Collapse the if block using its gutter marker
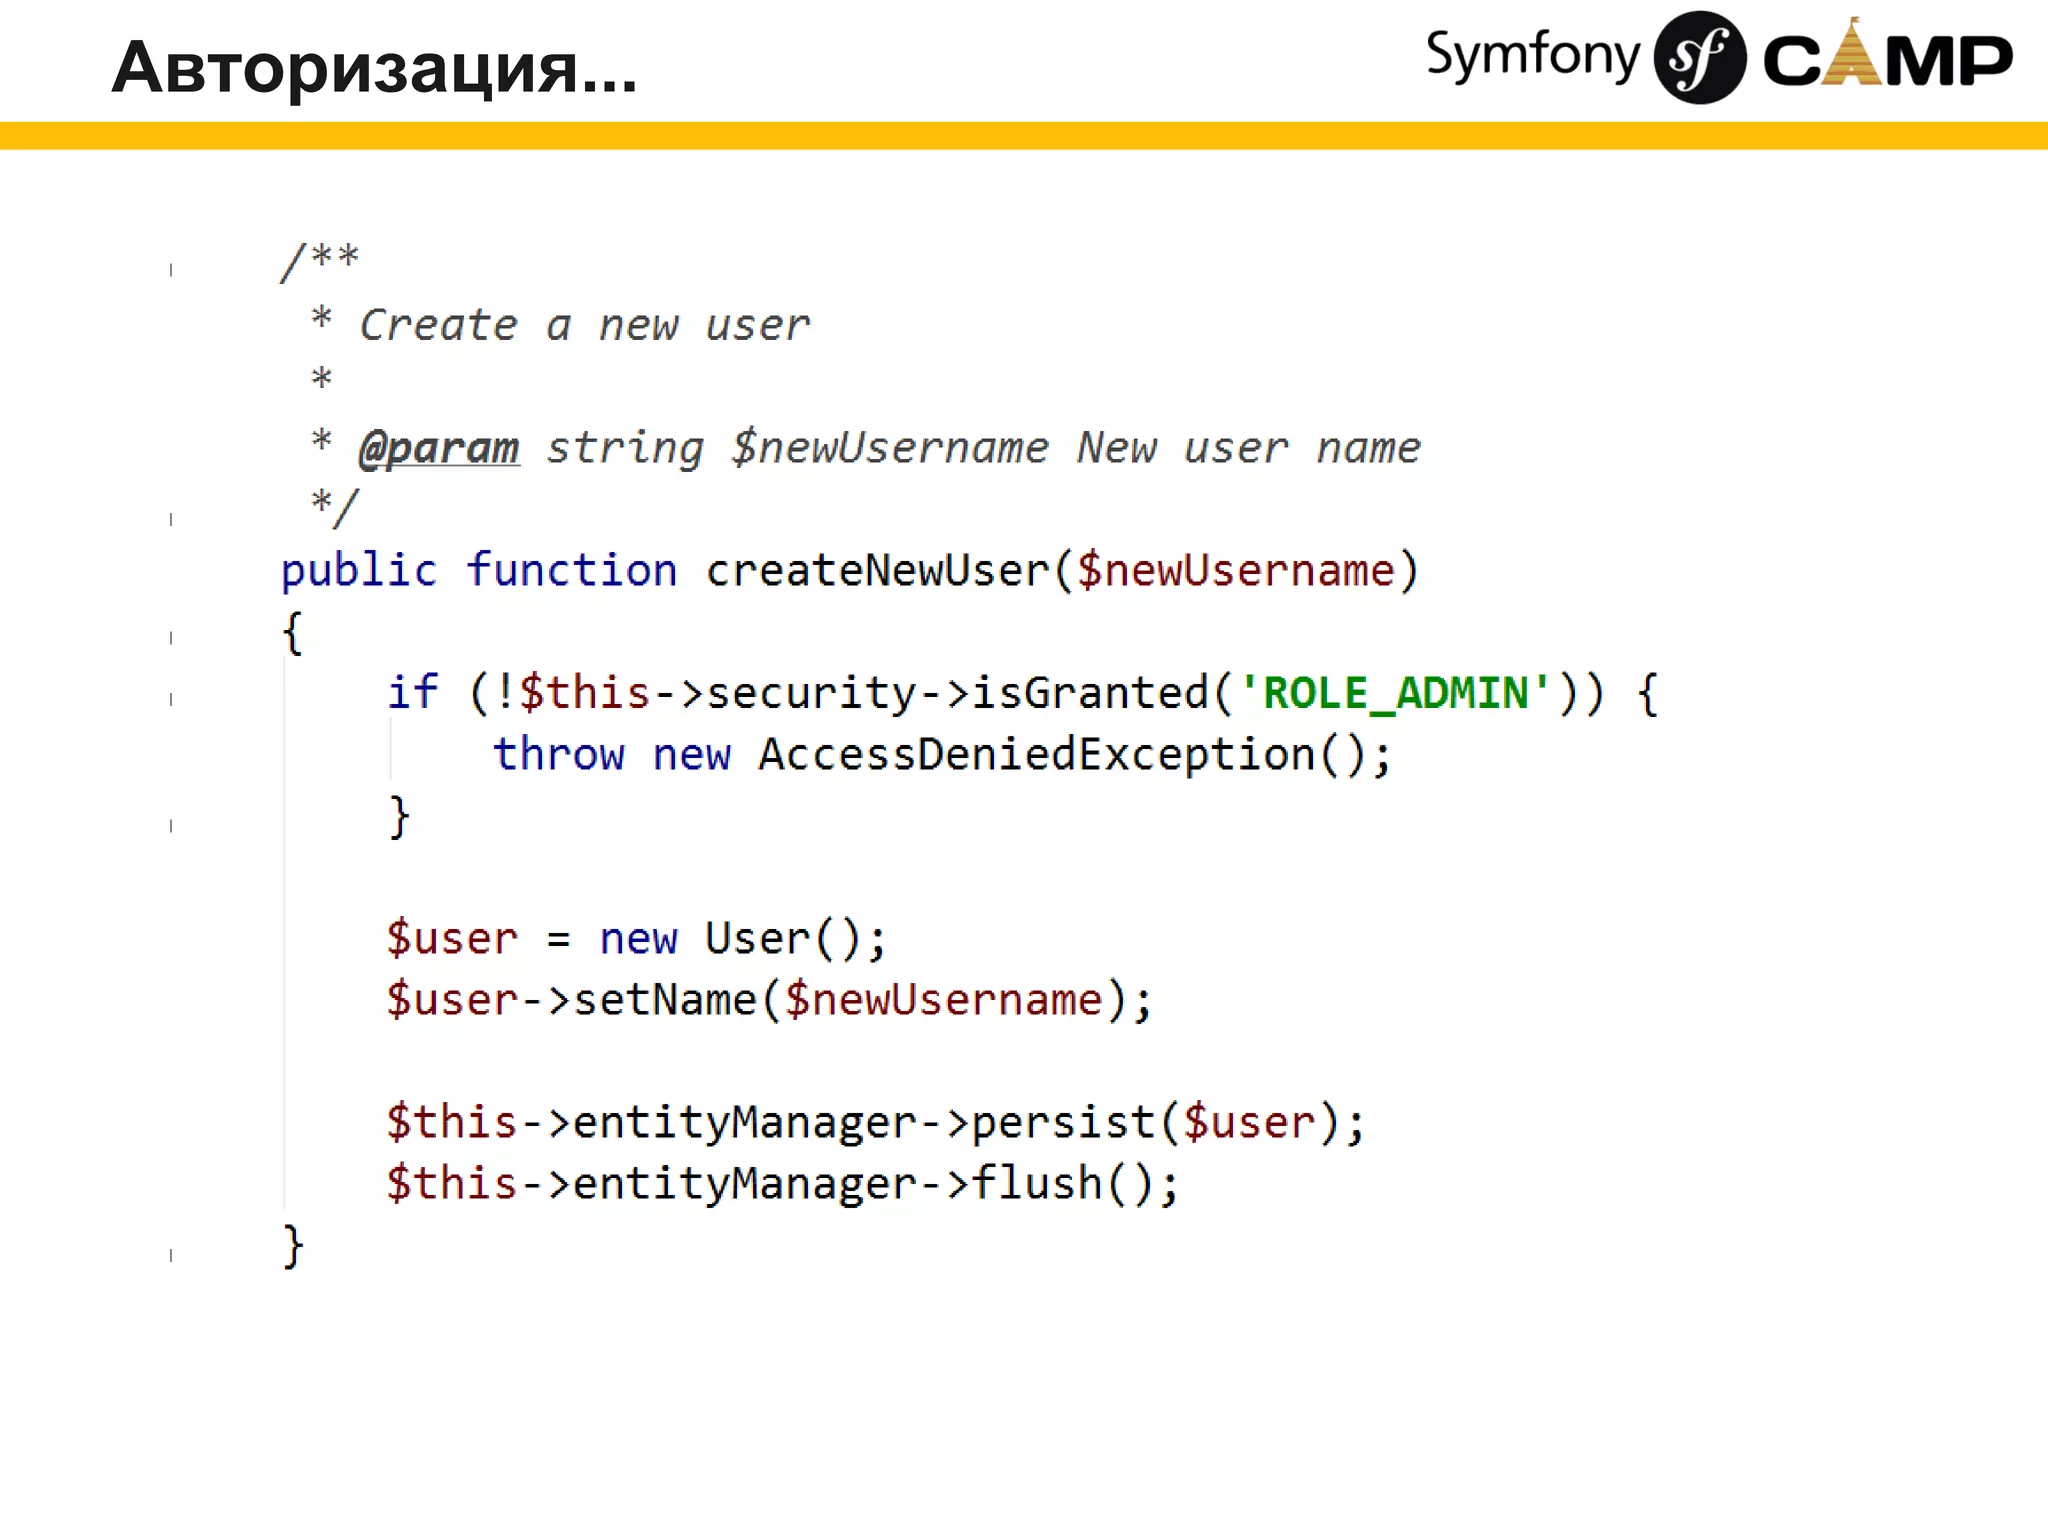The width and height of the screenshot is (2048, 1536). coord(171,699)
